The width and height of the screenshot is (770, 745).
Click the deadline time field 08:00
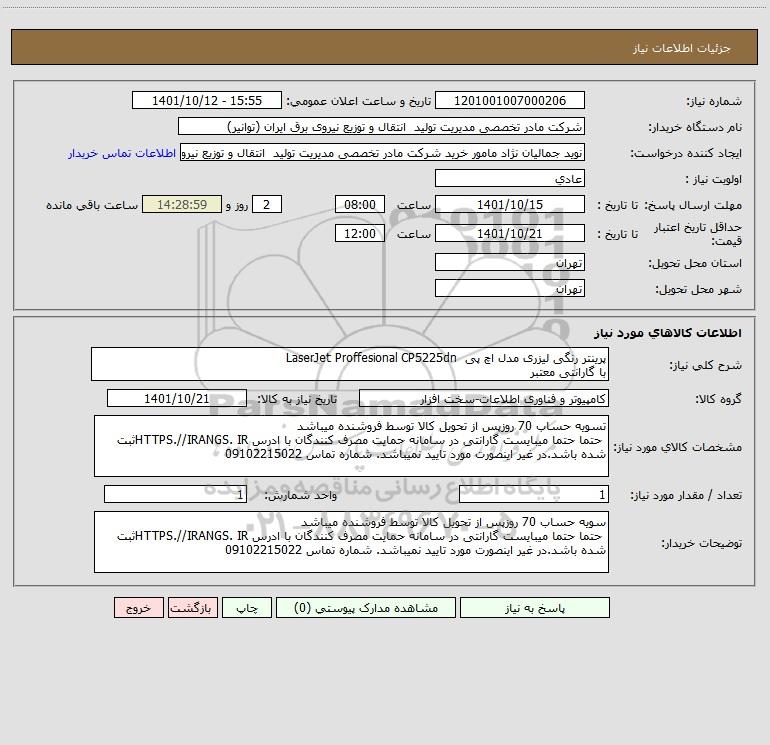tap(359, 205)
